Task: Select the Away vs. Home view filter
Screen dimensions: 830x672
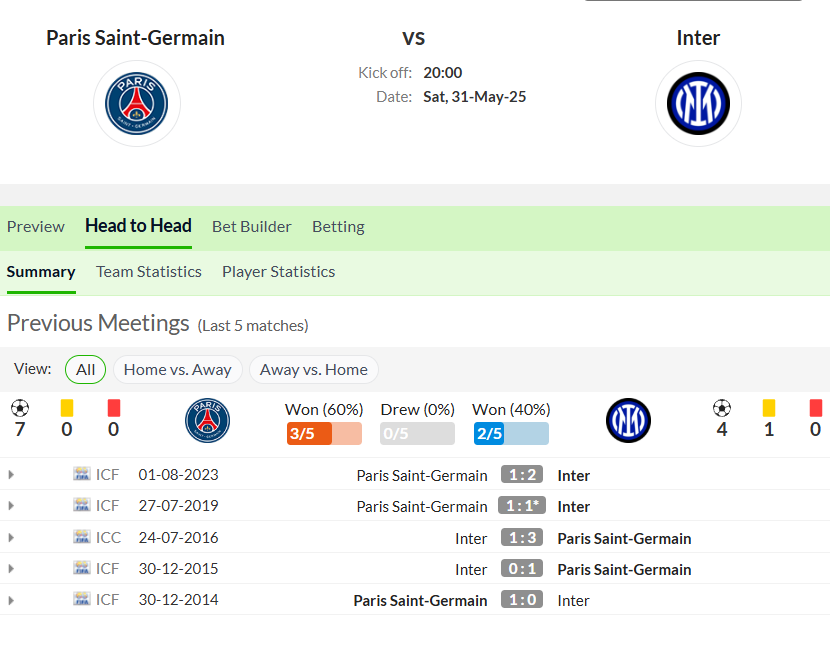Action: pos(313,369)
